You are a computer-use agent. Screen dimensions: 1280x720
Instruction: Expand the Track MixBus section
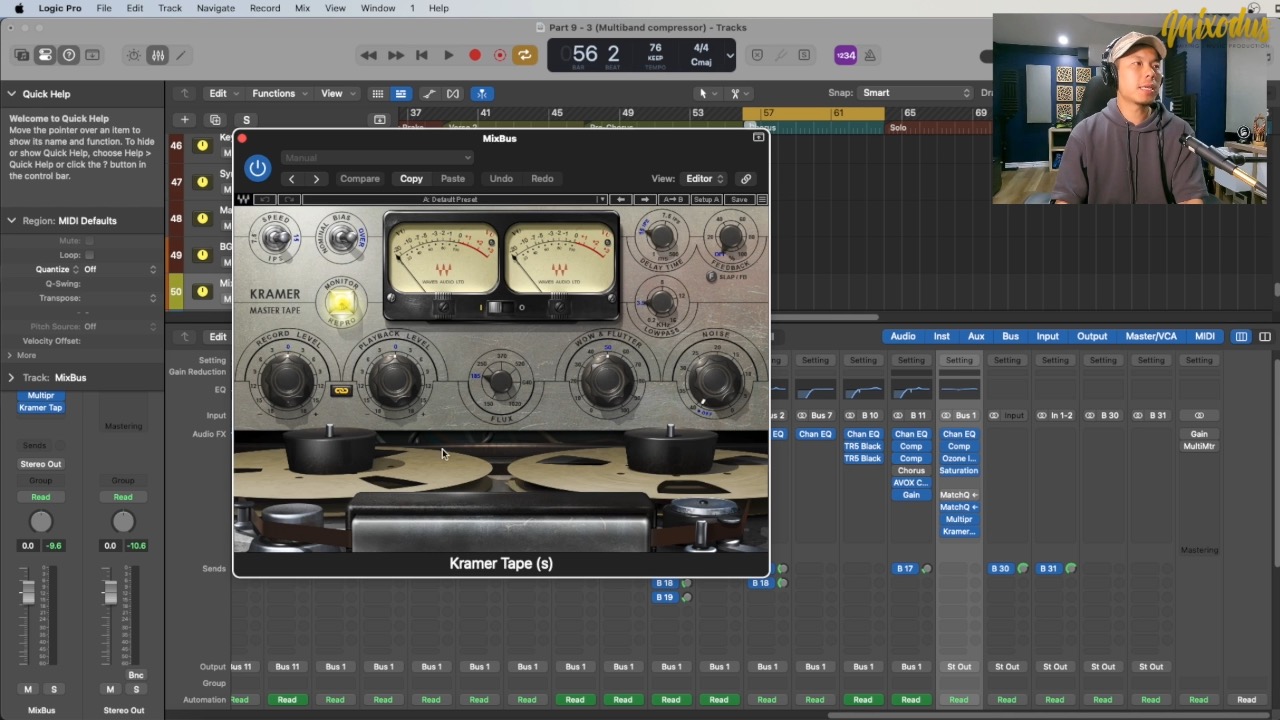coord(12,378)
